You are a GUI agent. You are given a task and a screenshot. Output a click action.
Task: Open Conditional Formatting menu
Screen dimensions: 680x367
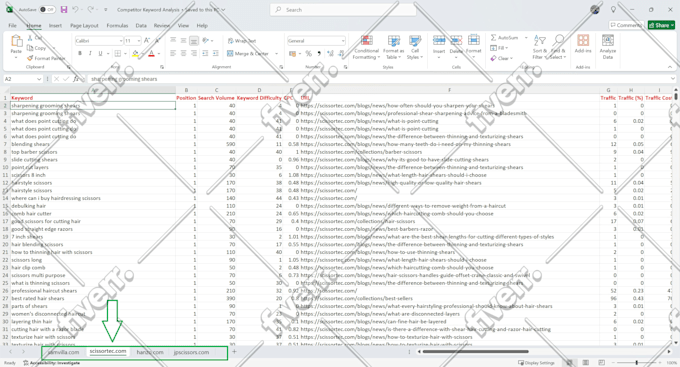366,47
